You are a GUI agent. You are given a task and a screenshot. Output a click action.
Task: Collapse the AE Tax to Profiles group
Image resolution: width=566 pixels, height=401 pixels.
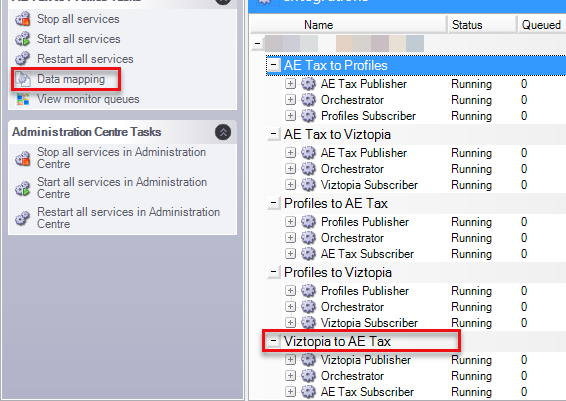click(274, 65)
